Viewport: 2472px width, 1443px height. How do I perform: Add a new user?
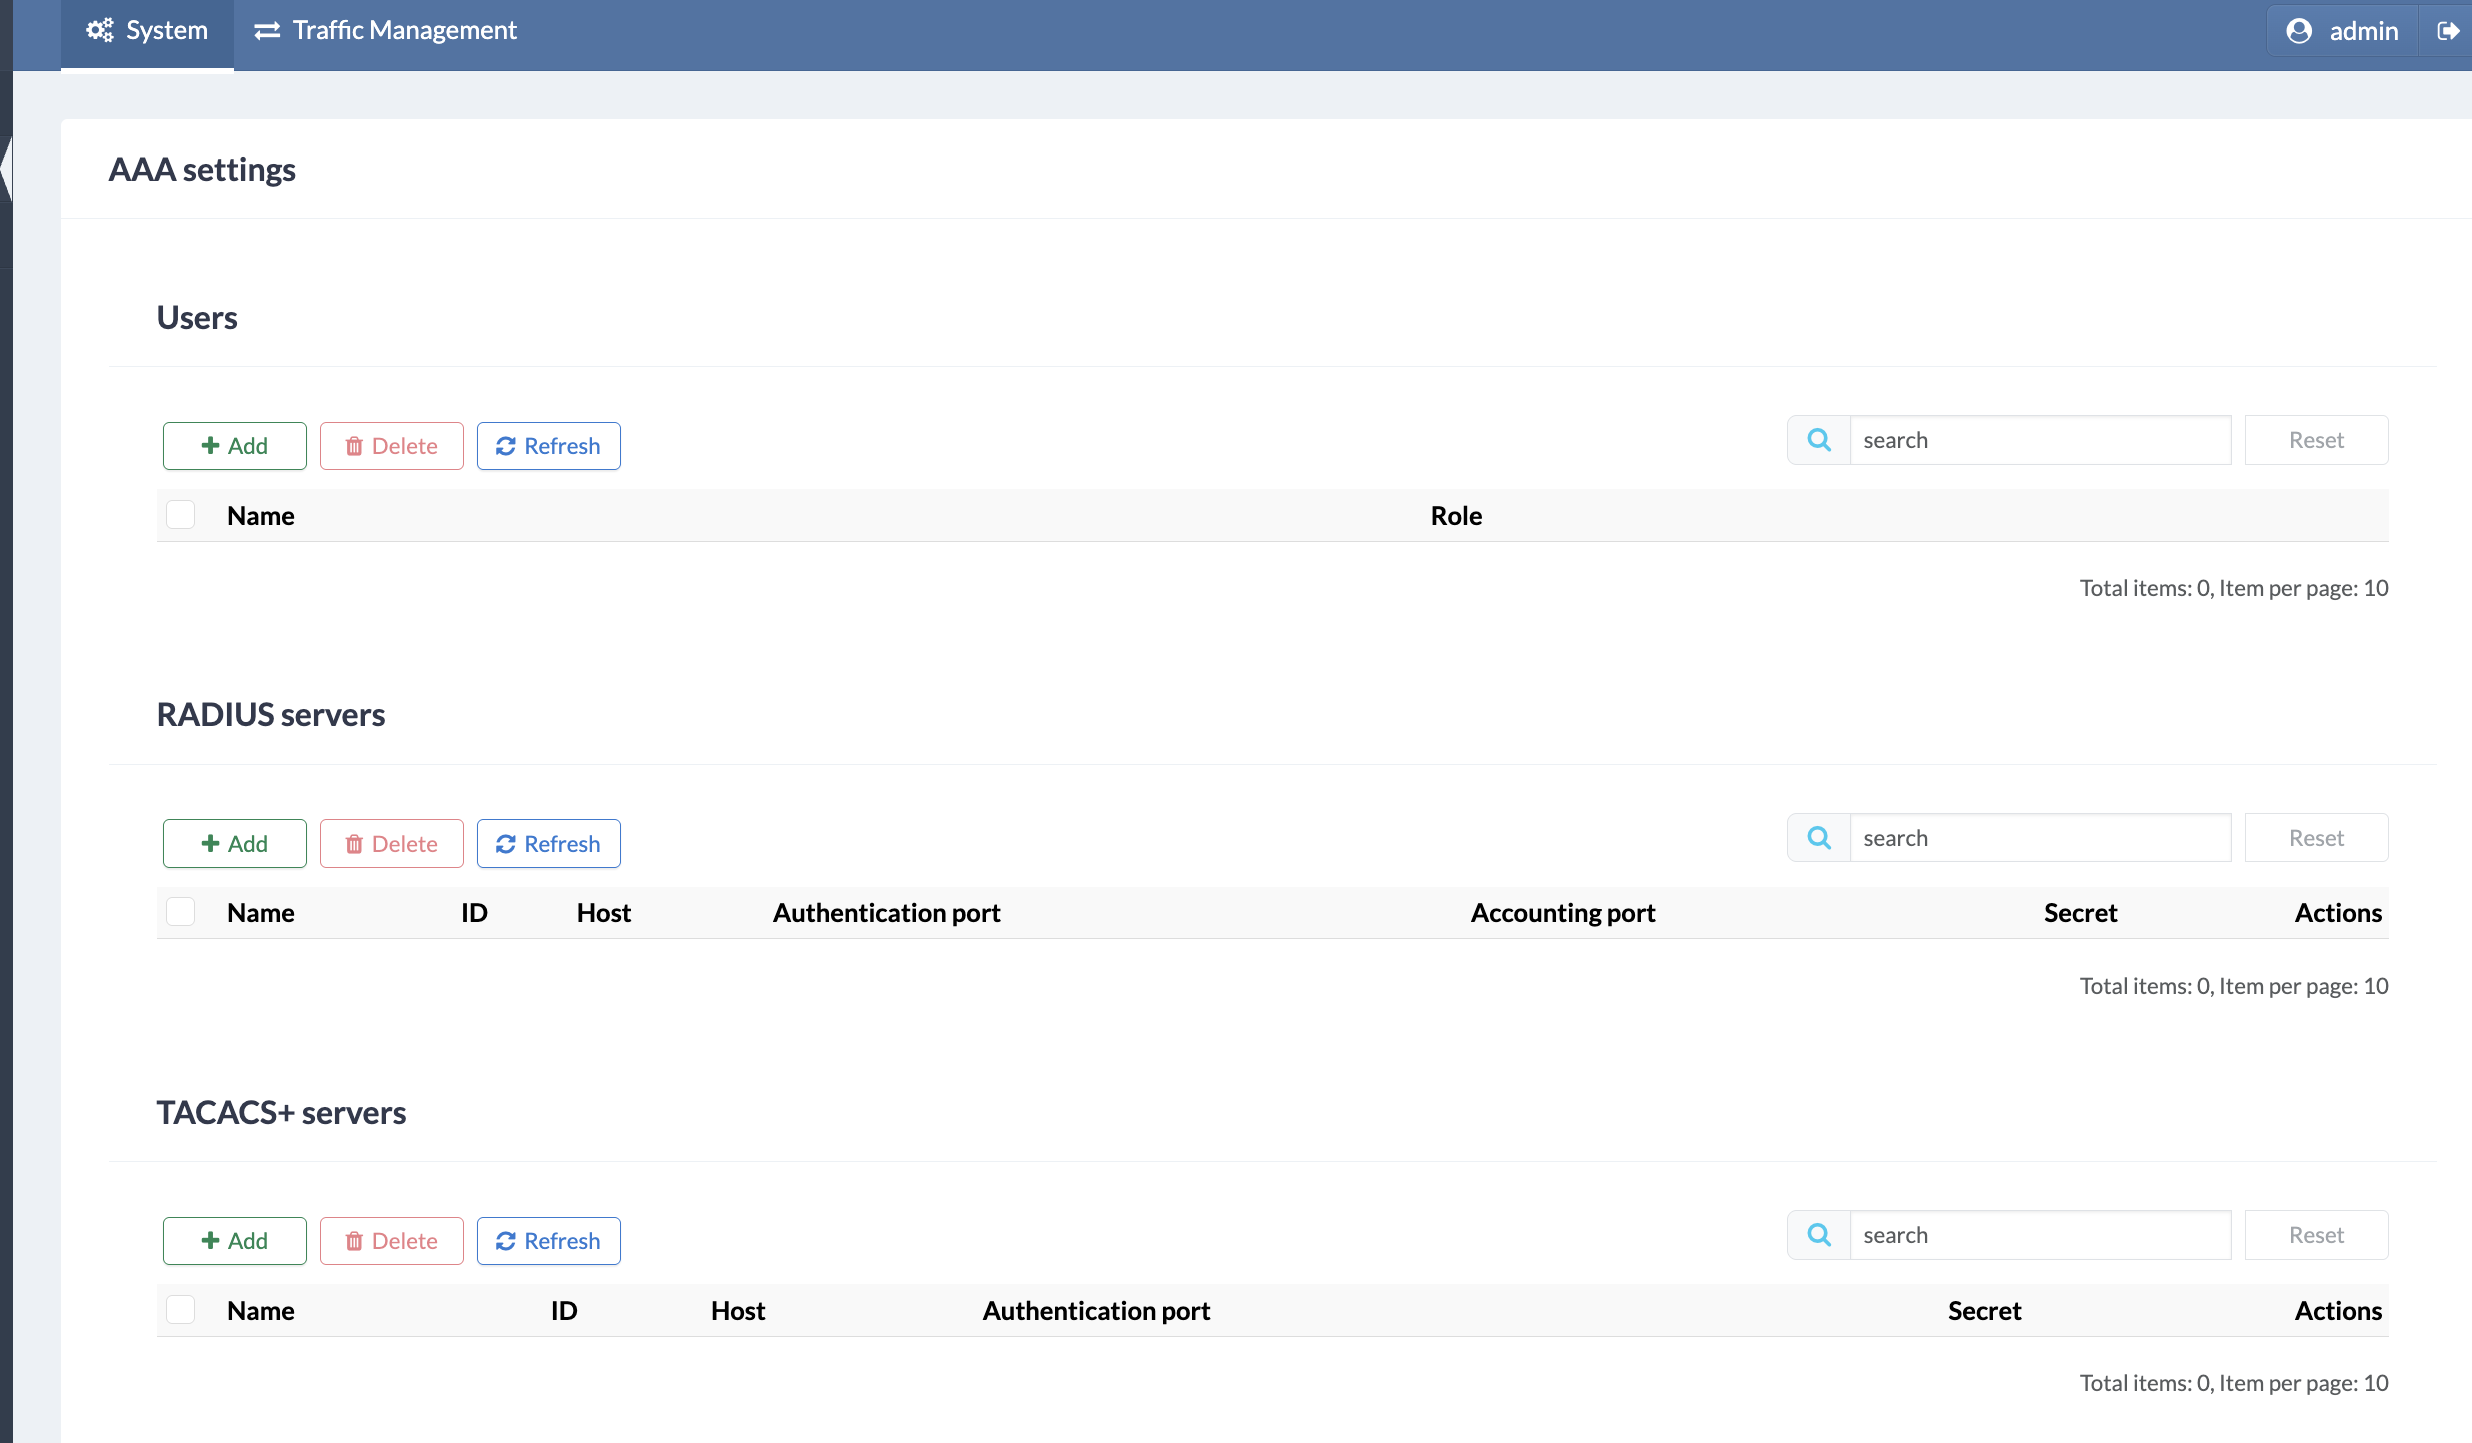point(235,446)
